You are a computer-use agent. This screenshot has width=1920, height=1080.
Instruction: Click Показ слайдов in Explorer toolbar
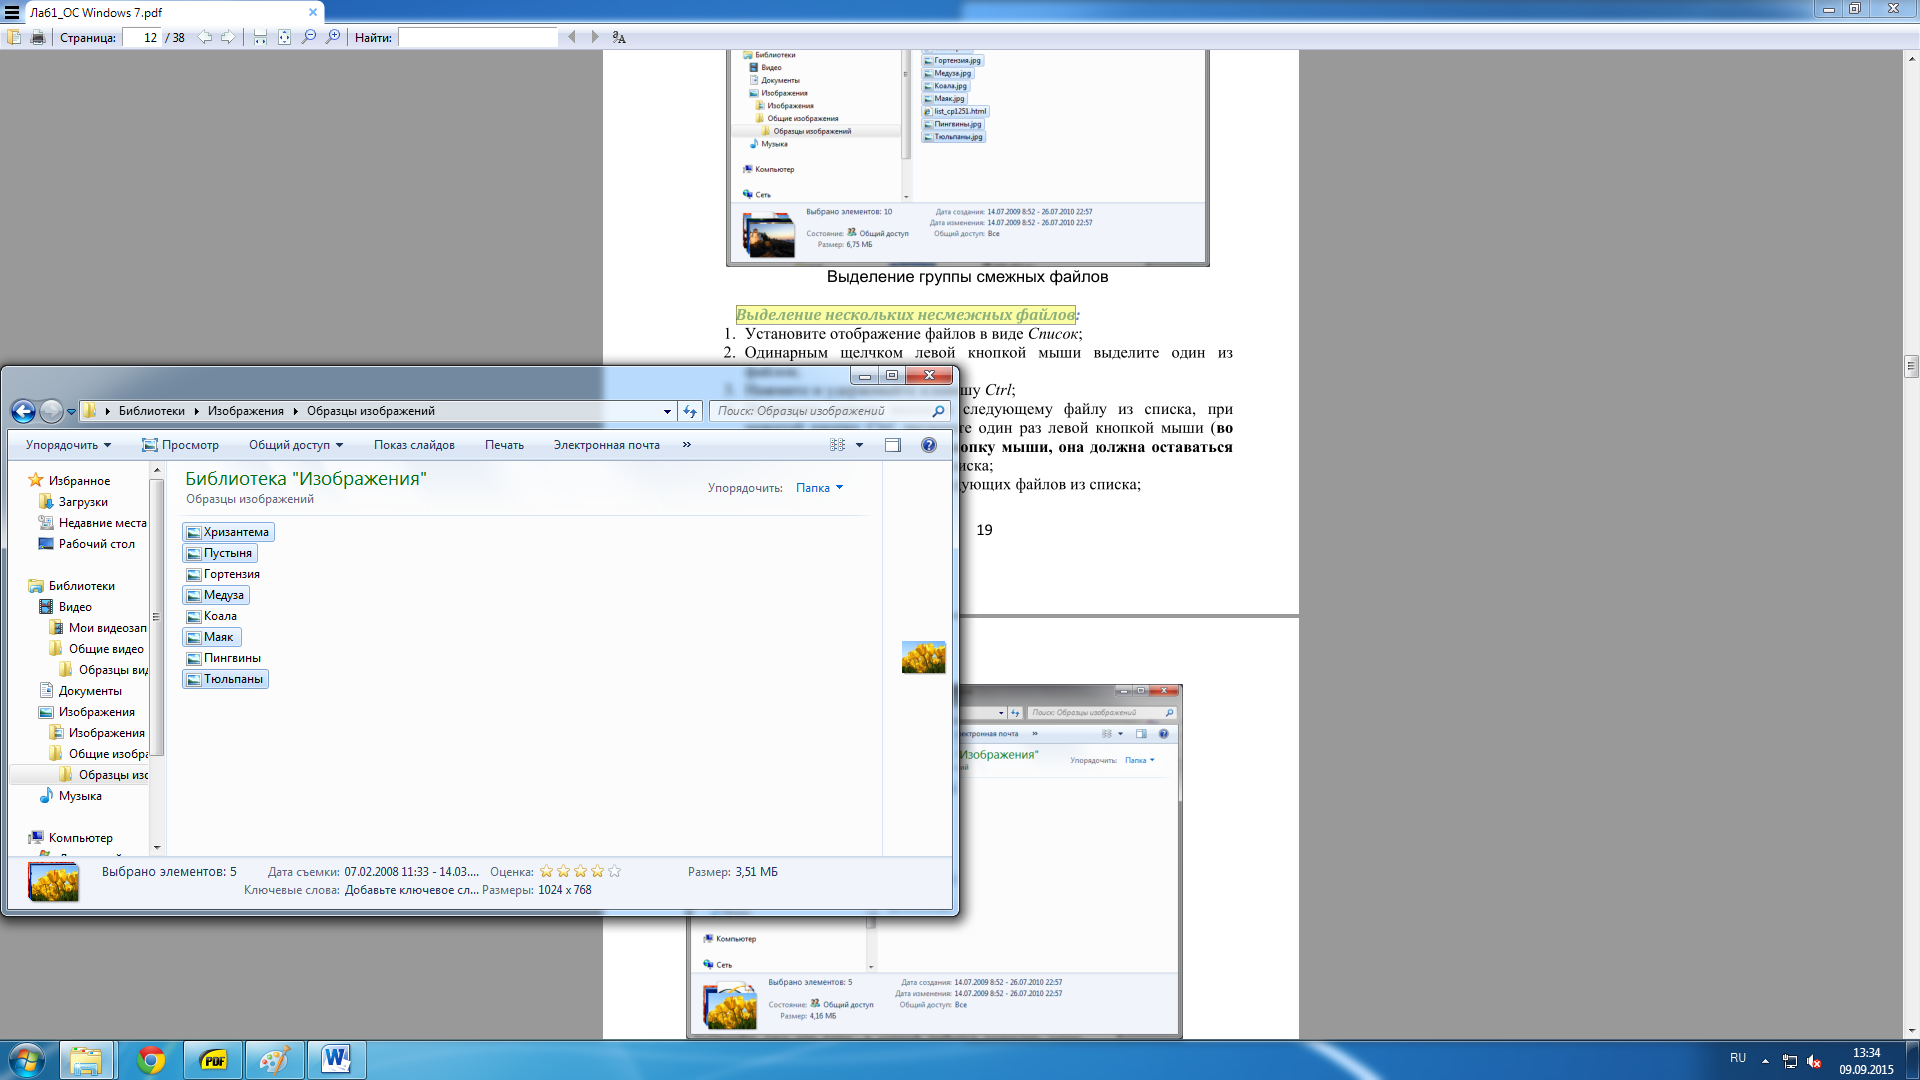coord(414,445)
